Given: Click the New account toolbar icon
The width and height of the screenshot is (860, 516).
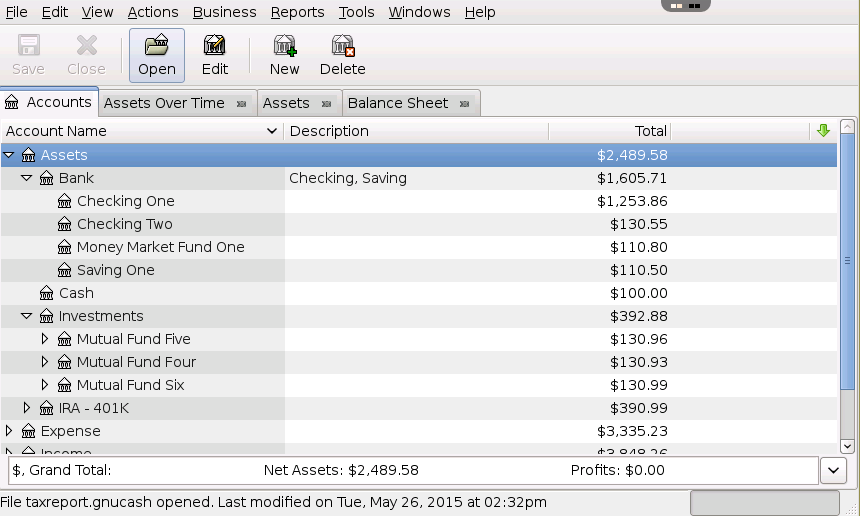Looking at the screenshot, I should [x=284, y=46].
